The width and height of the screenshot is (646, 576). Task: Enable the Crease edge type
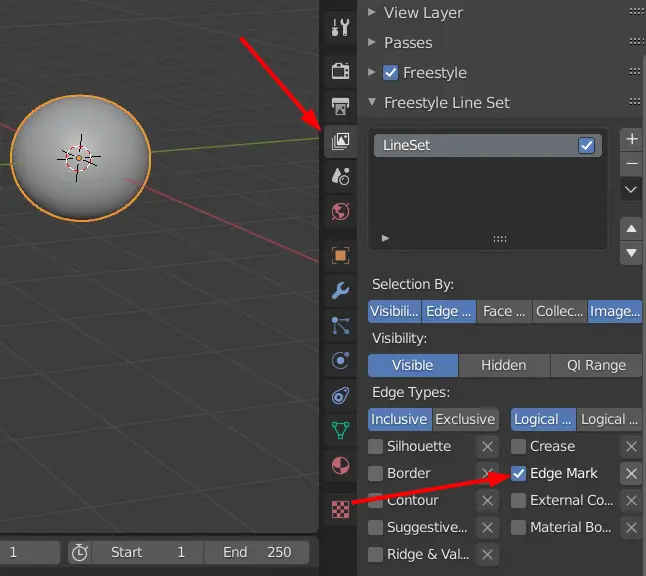pyautogui.click(x=518, y=446)
